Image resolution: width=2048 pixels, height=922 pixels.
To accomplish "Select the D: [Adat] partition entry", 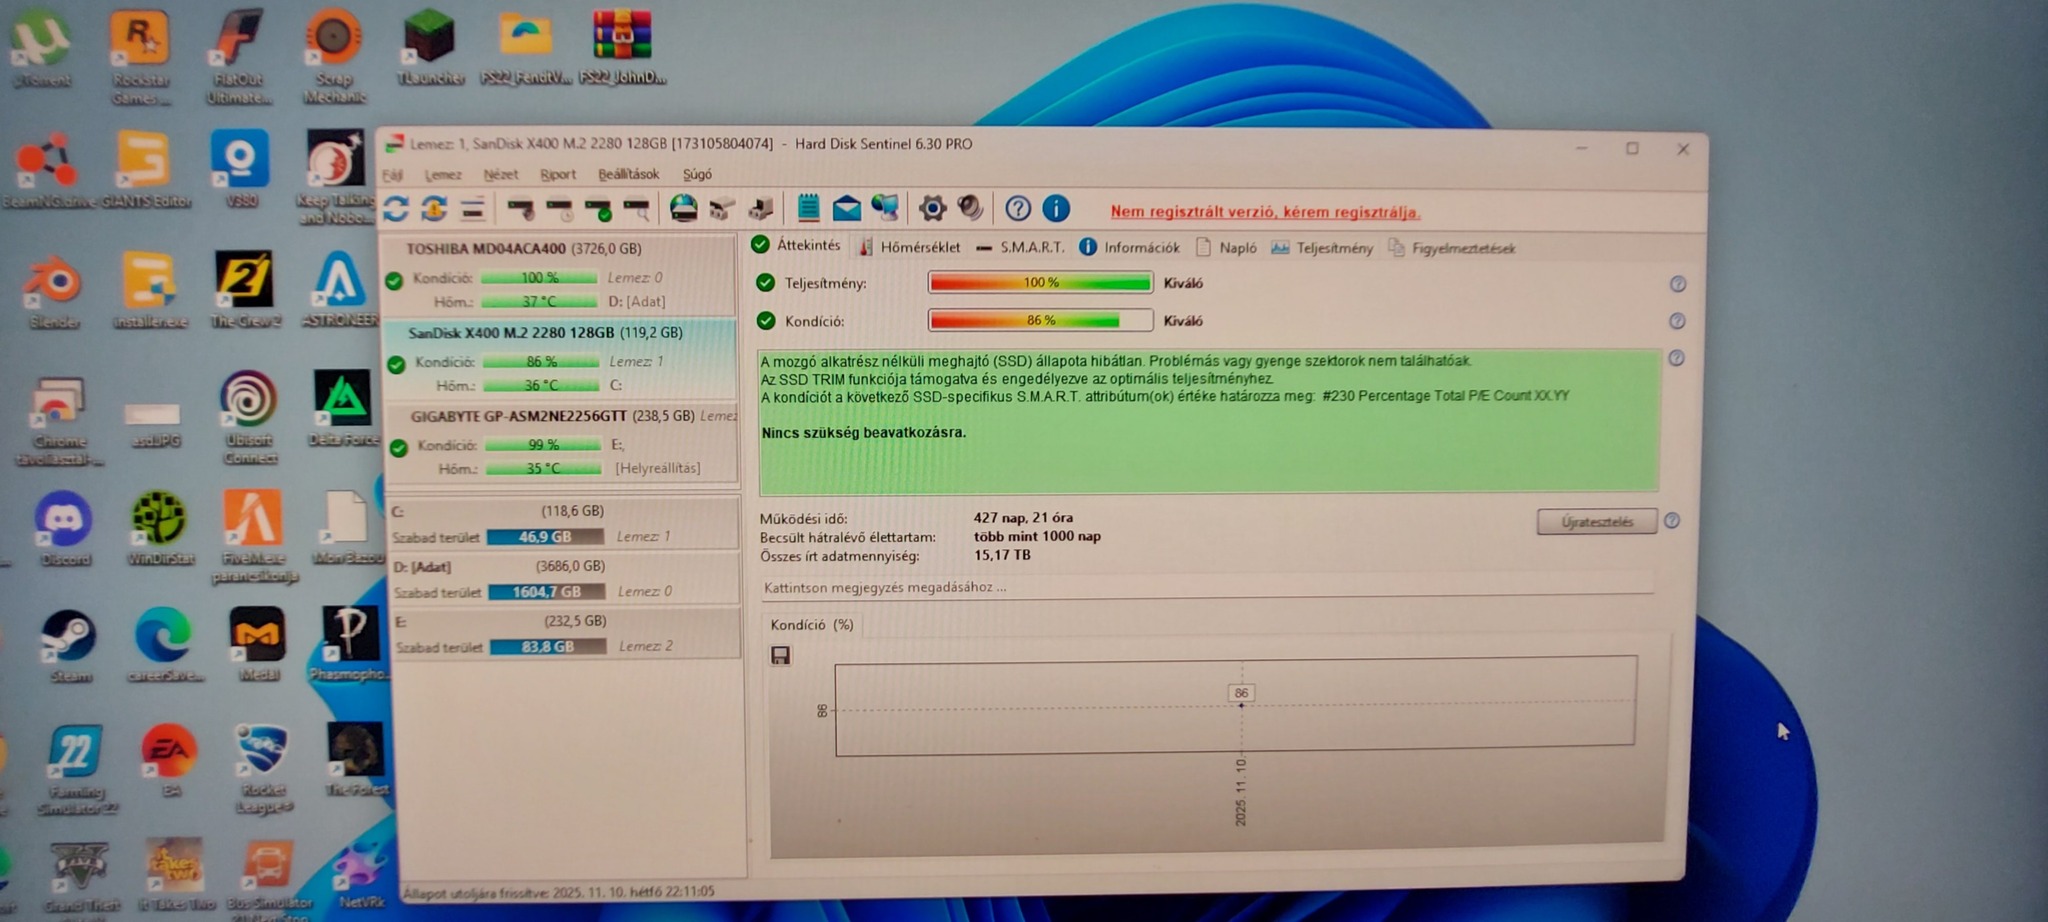I will pos(566,579).
